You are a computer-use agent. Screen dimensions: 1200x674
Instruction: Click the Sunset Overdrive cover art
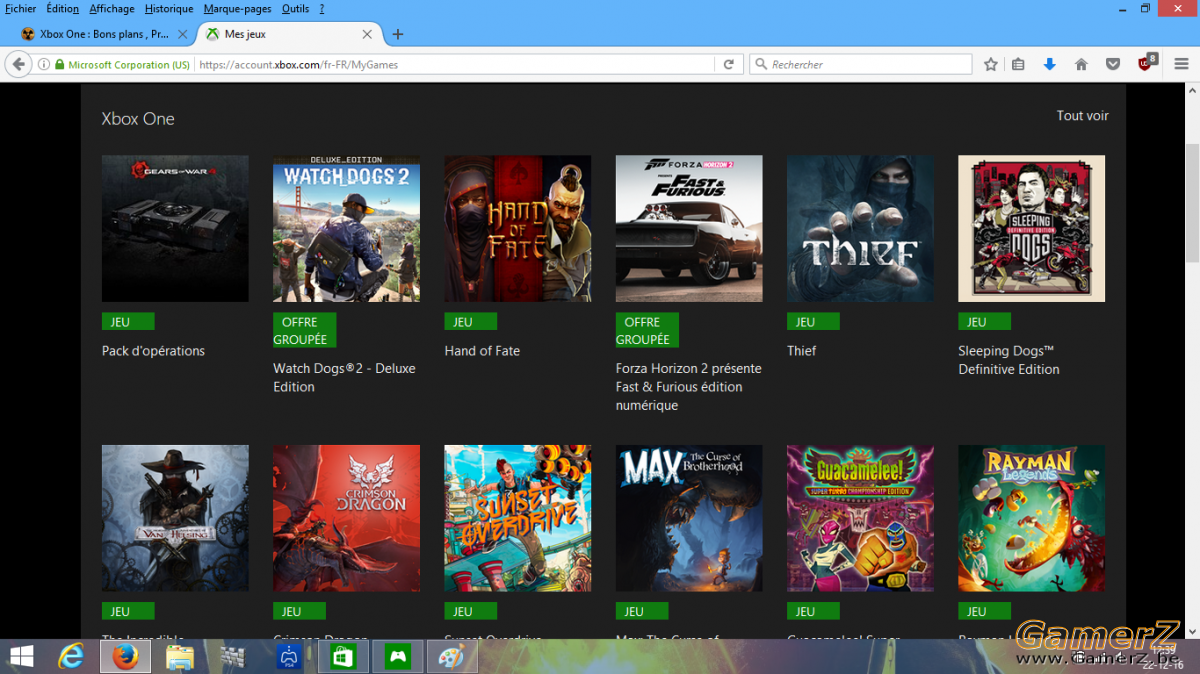click(518, 518)
